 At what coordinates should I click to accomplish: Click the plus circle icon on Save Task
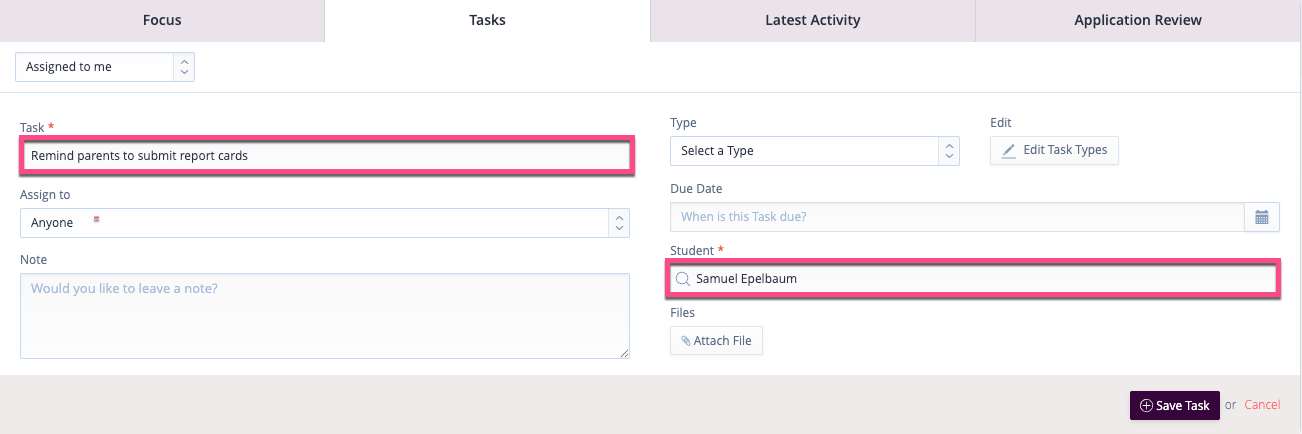(1146, 405)
